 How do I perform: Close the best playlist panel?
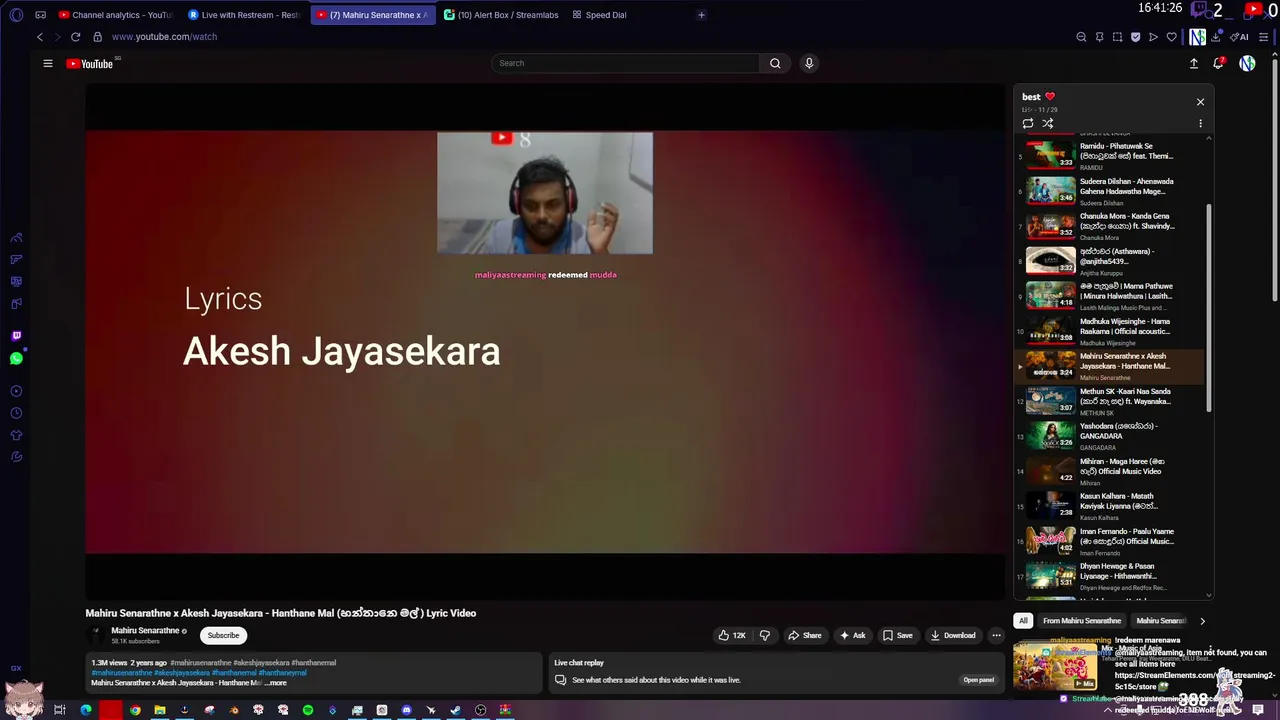click(x=1200, y=102)
